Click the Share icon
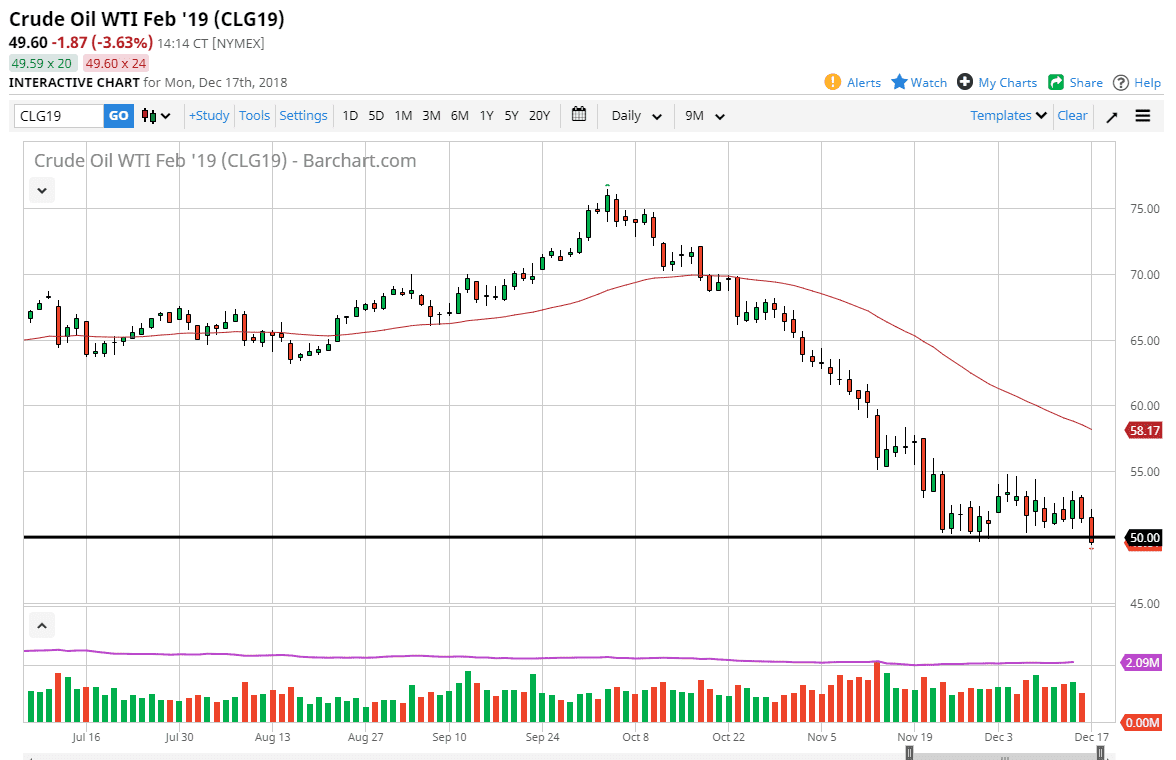Viewport: 1176px width, 760px height. pos(1054,82)
